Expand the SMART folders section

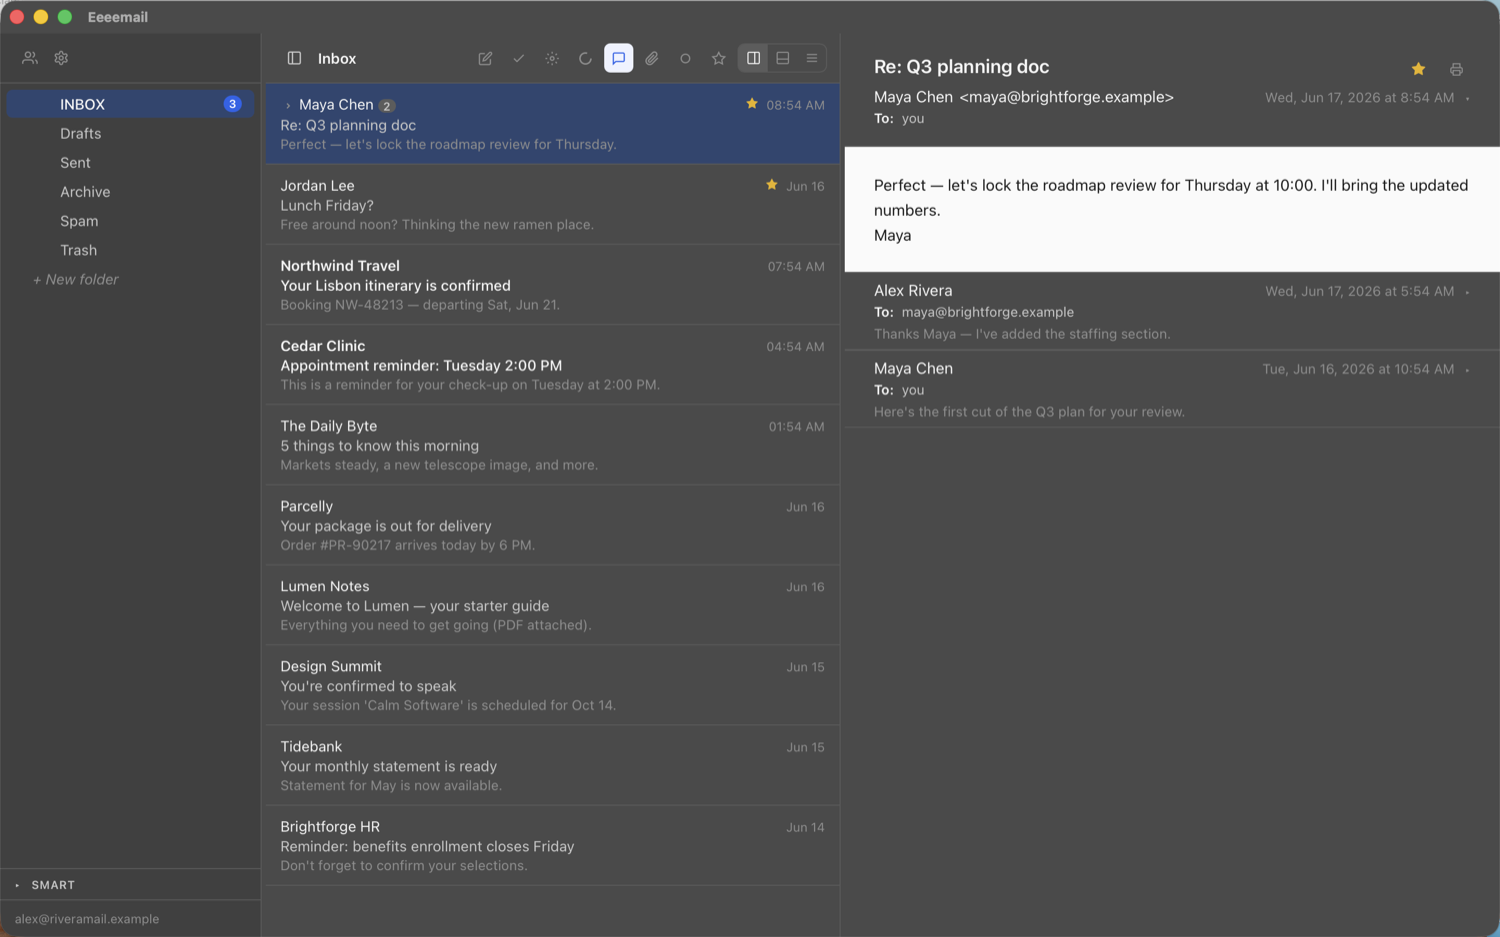(x=17, y=885)
